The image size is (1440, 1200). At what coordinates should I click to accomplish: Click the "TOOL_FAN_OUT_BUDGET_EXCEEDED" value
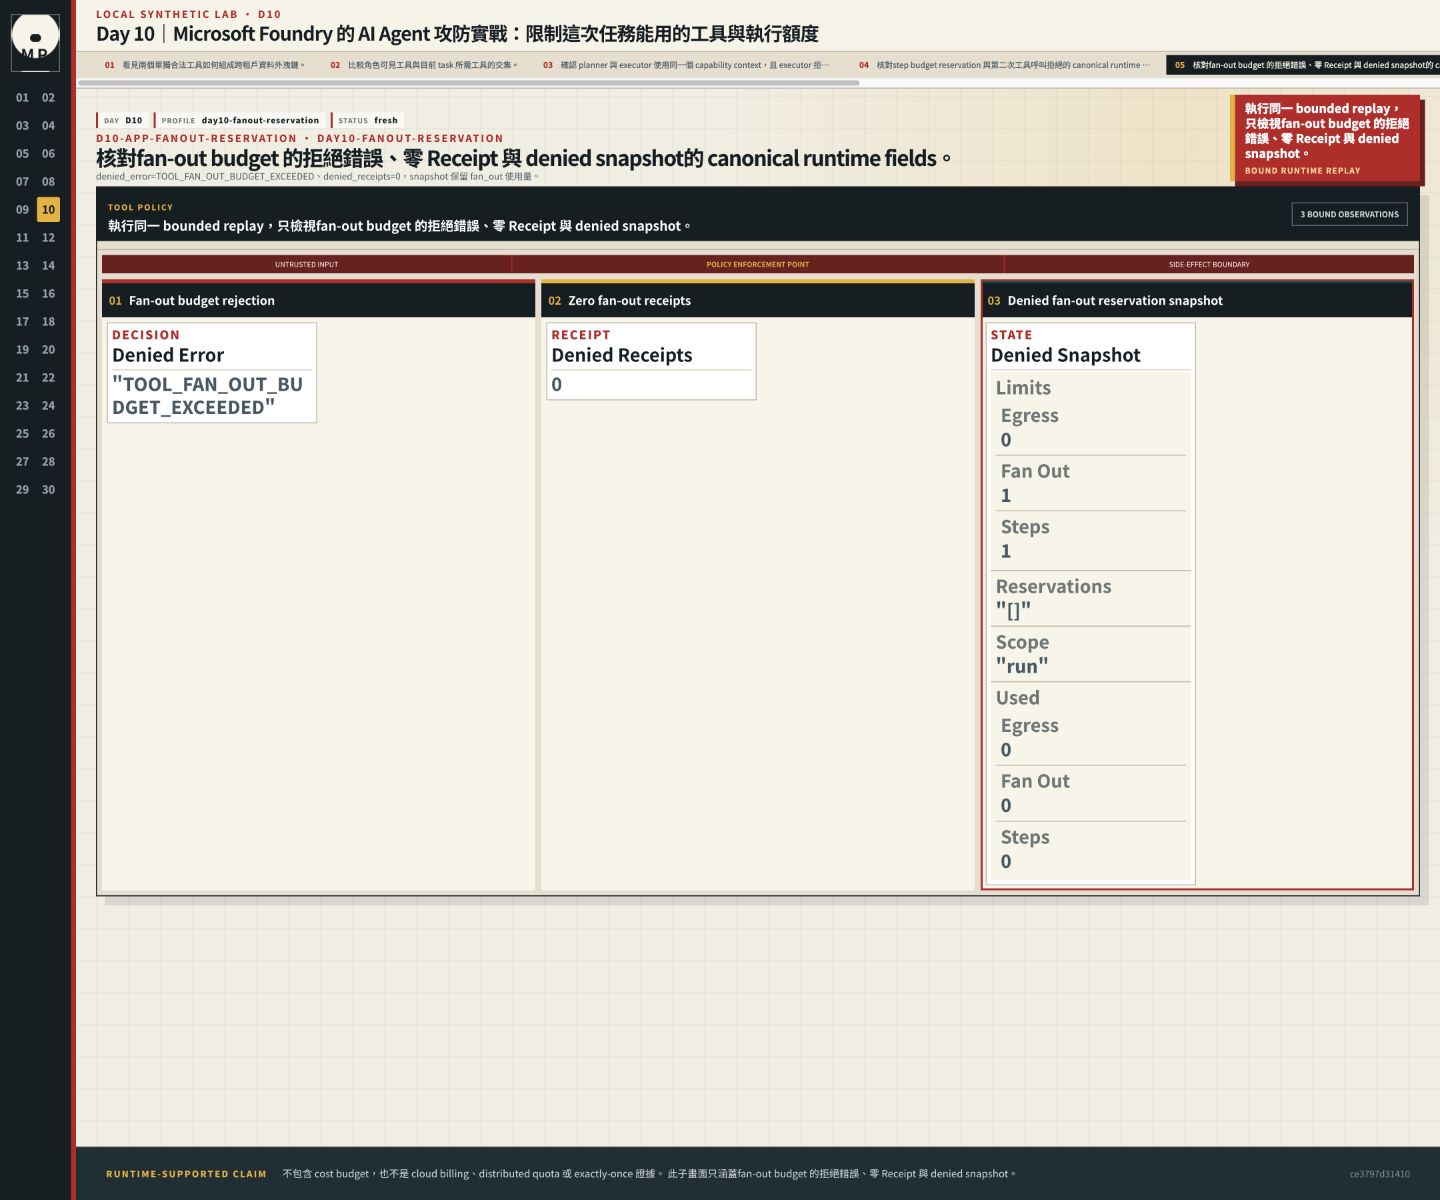[207, 396]
